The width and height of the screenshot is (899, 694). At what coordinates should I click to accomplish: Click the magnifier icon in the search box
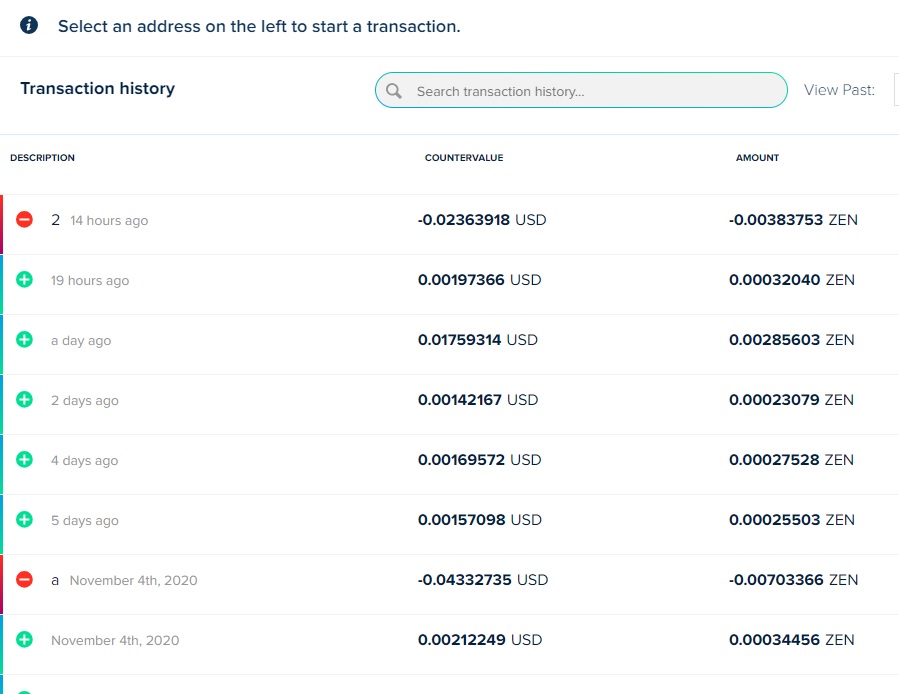tap(394, 91)
